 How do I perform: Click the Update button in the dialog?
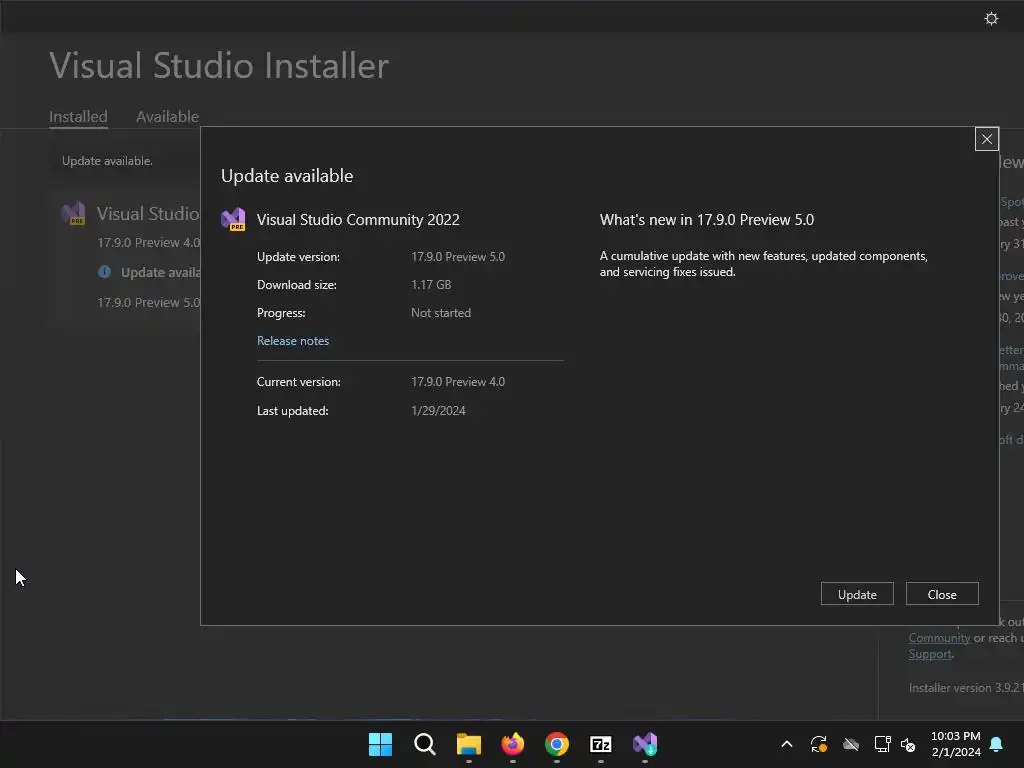pyautogui.click(x=857, y=594)
